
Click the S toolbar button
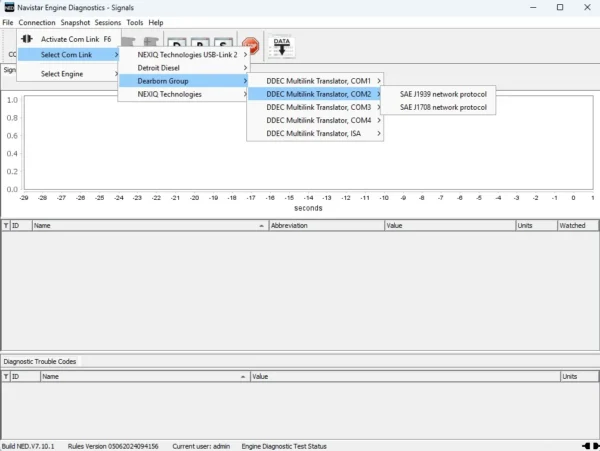click(223, 43)
